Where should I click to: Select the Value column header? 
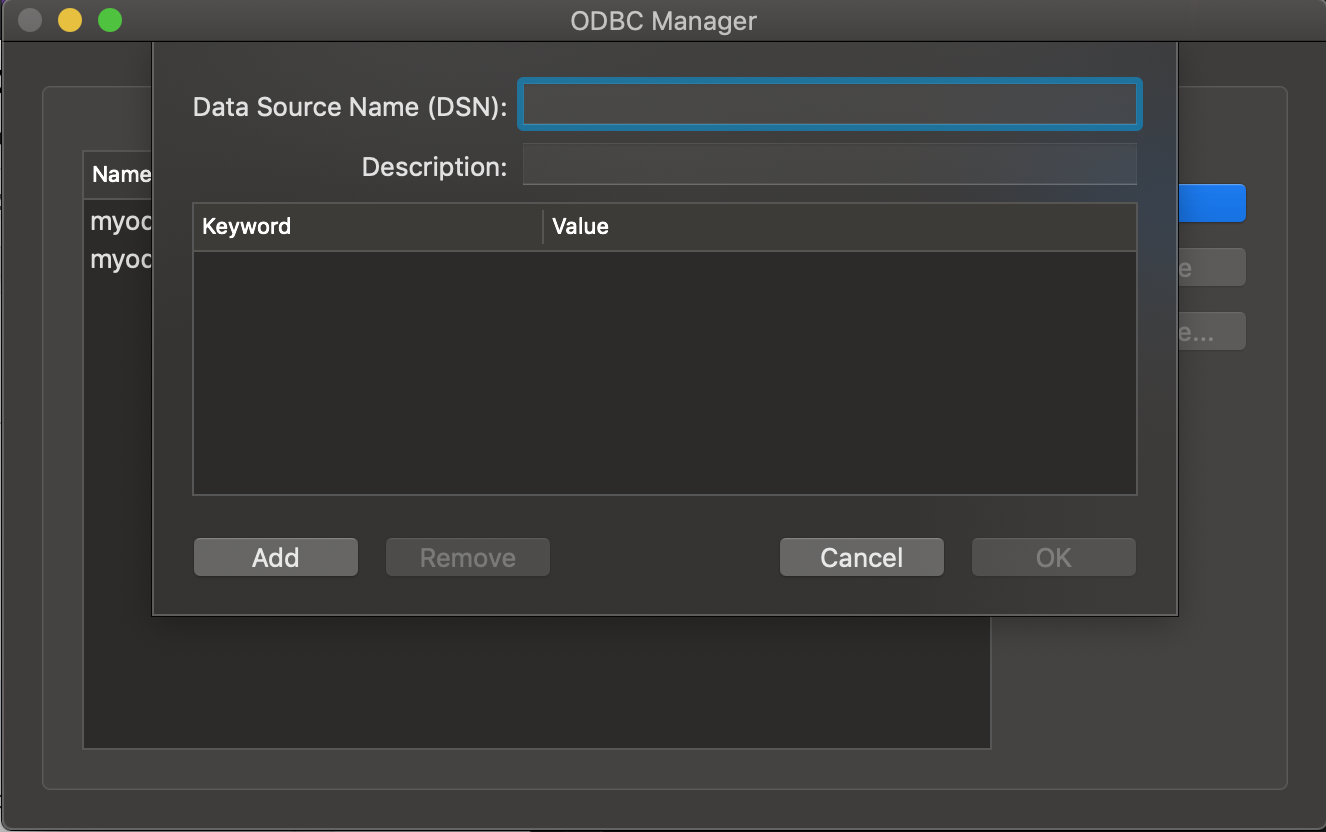pos(839,226)
